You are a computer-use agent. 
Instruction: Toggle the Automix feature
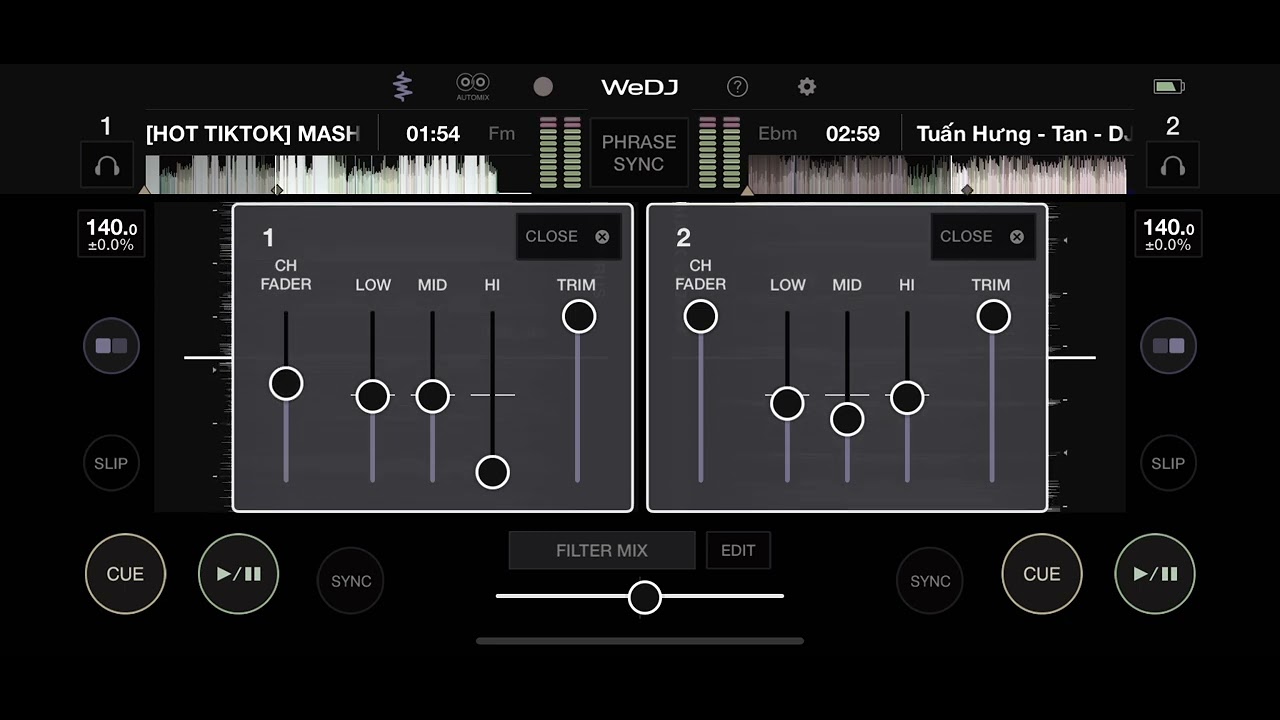pyautogui.click(x=472, y=86)
